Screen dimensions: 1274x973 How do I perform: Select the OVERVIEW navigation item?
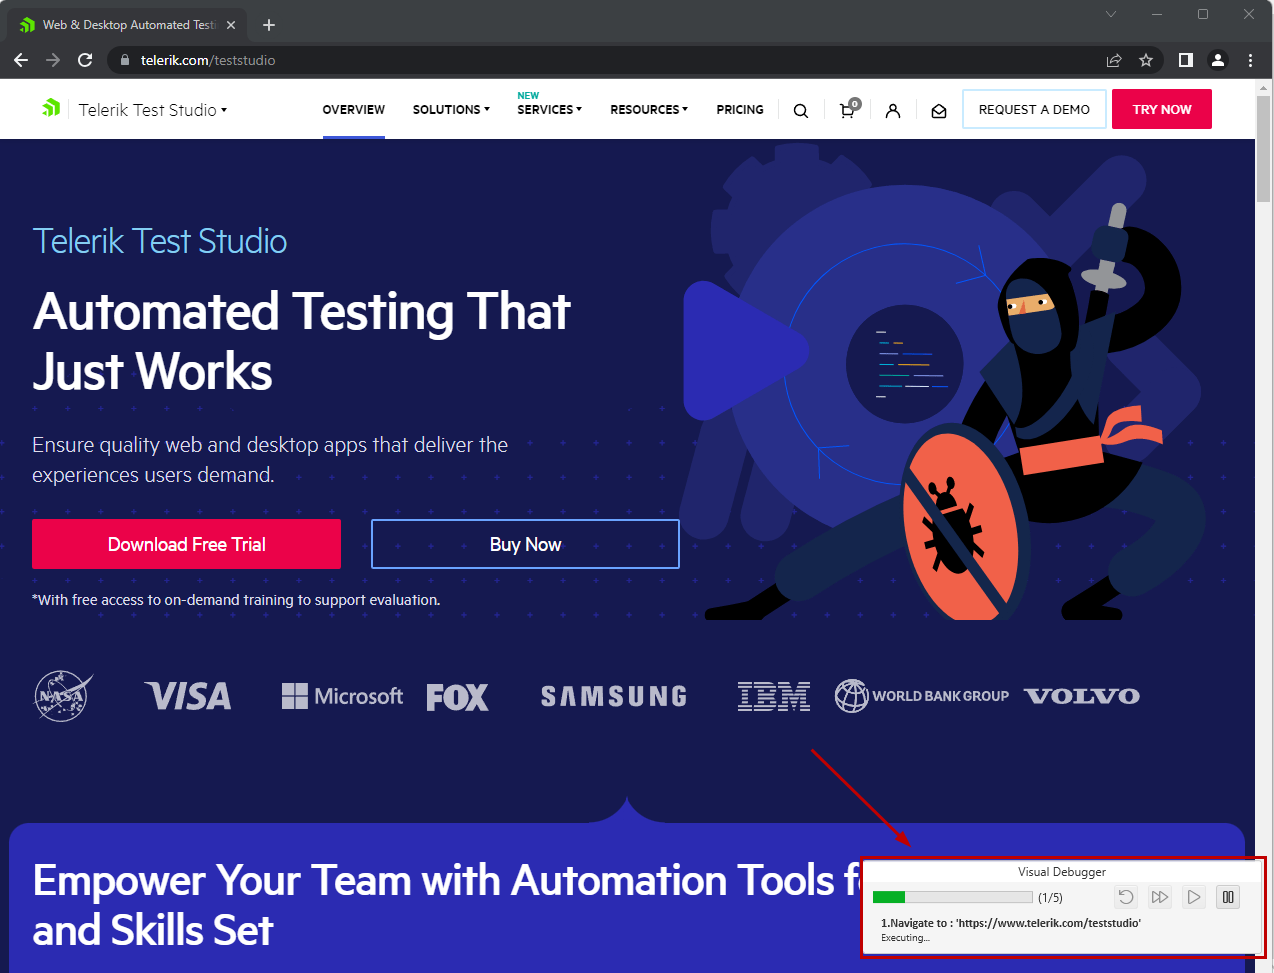pyautogui.click(x=353, y=110)
